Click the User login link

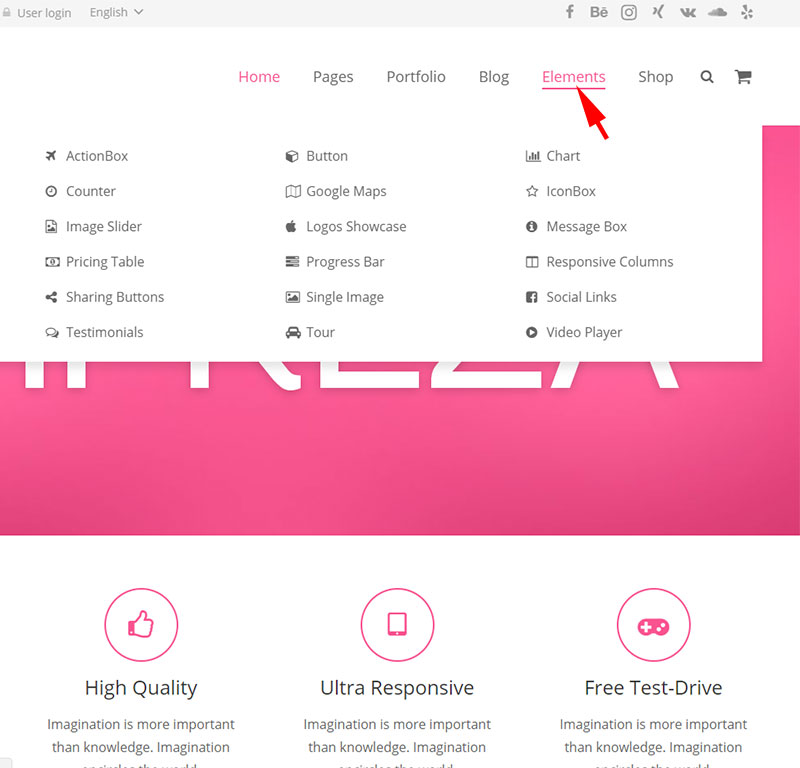pyautogui.click(x=43, y=13)
